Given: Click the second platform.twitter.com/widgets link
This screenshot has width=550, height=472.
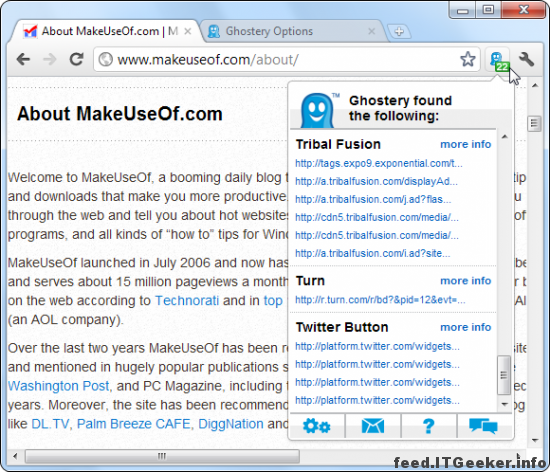Looking at the screenshot, I should click(x=377, y=364).
